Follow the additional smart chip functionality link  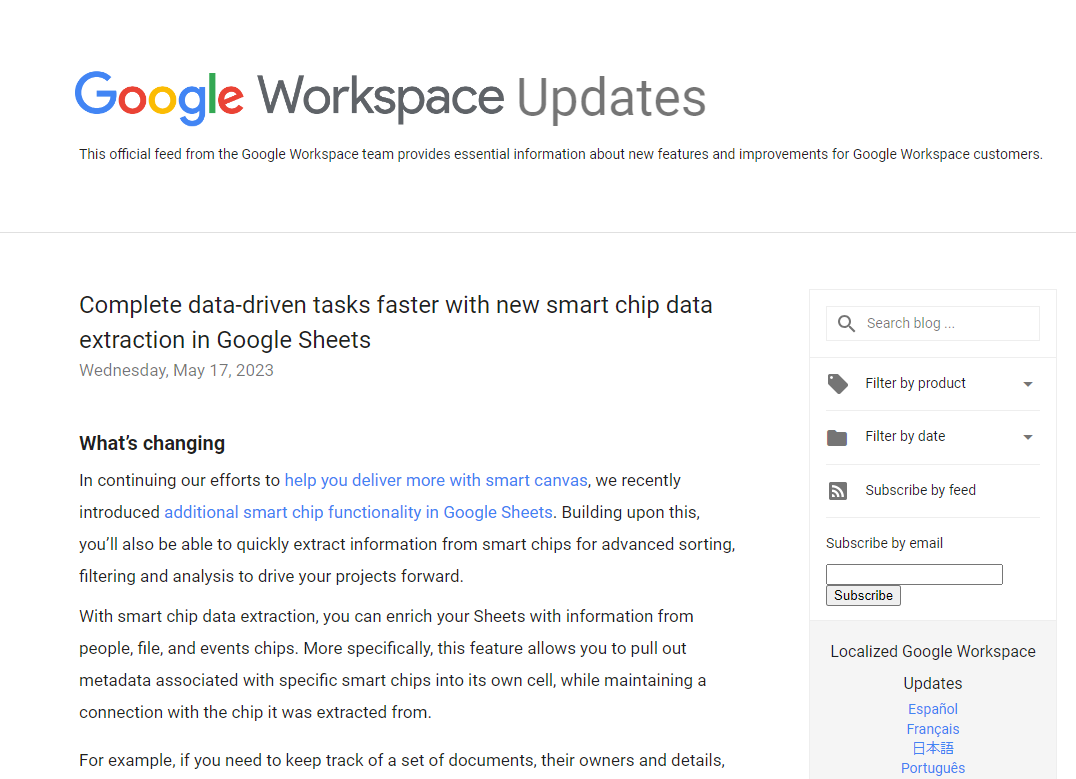pyautogui.click(x=359, y=512)
